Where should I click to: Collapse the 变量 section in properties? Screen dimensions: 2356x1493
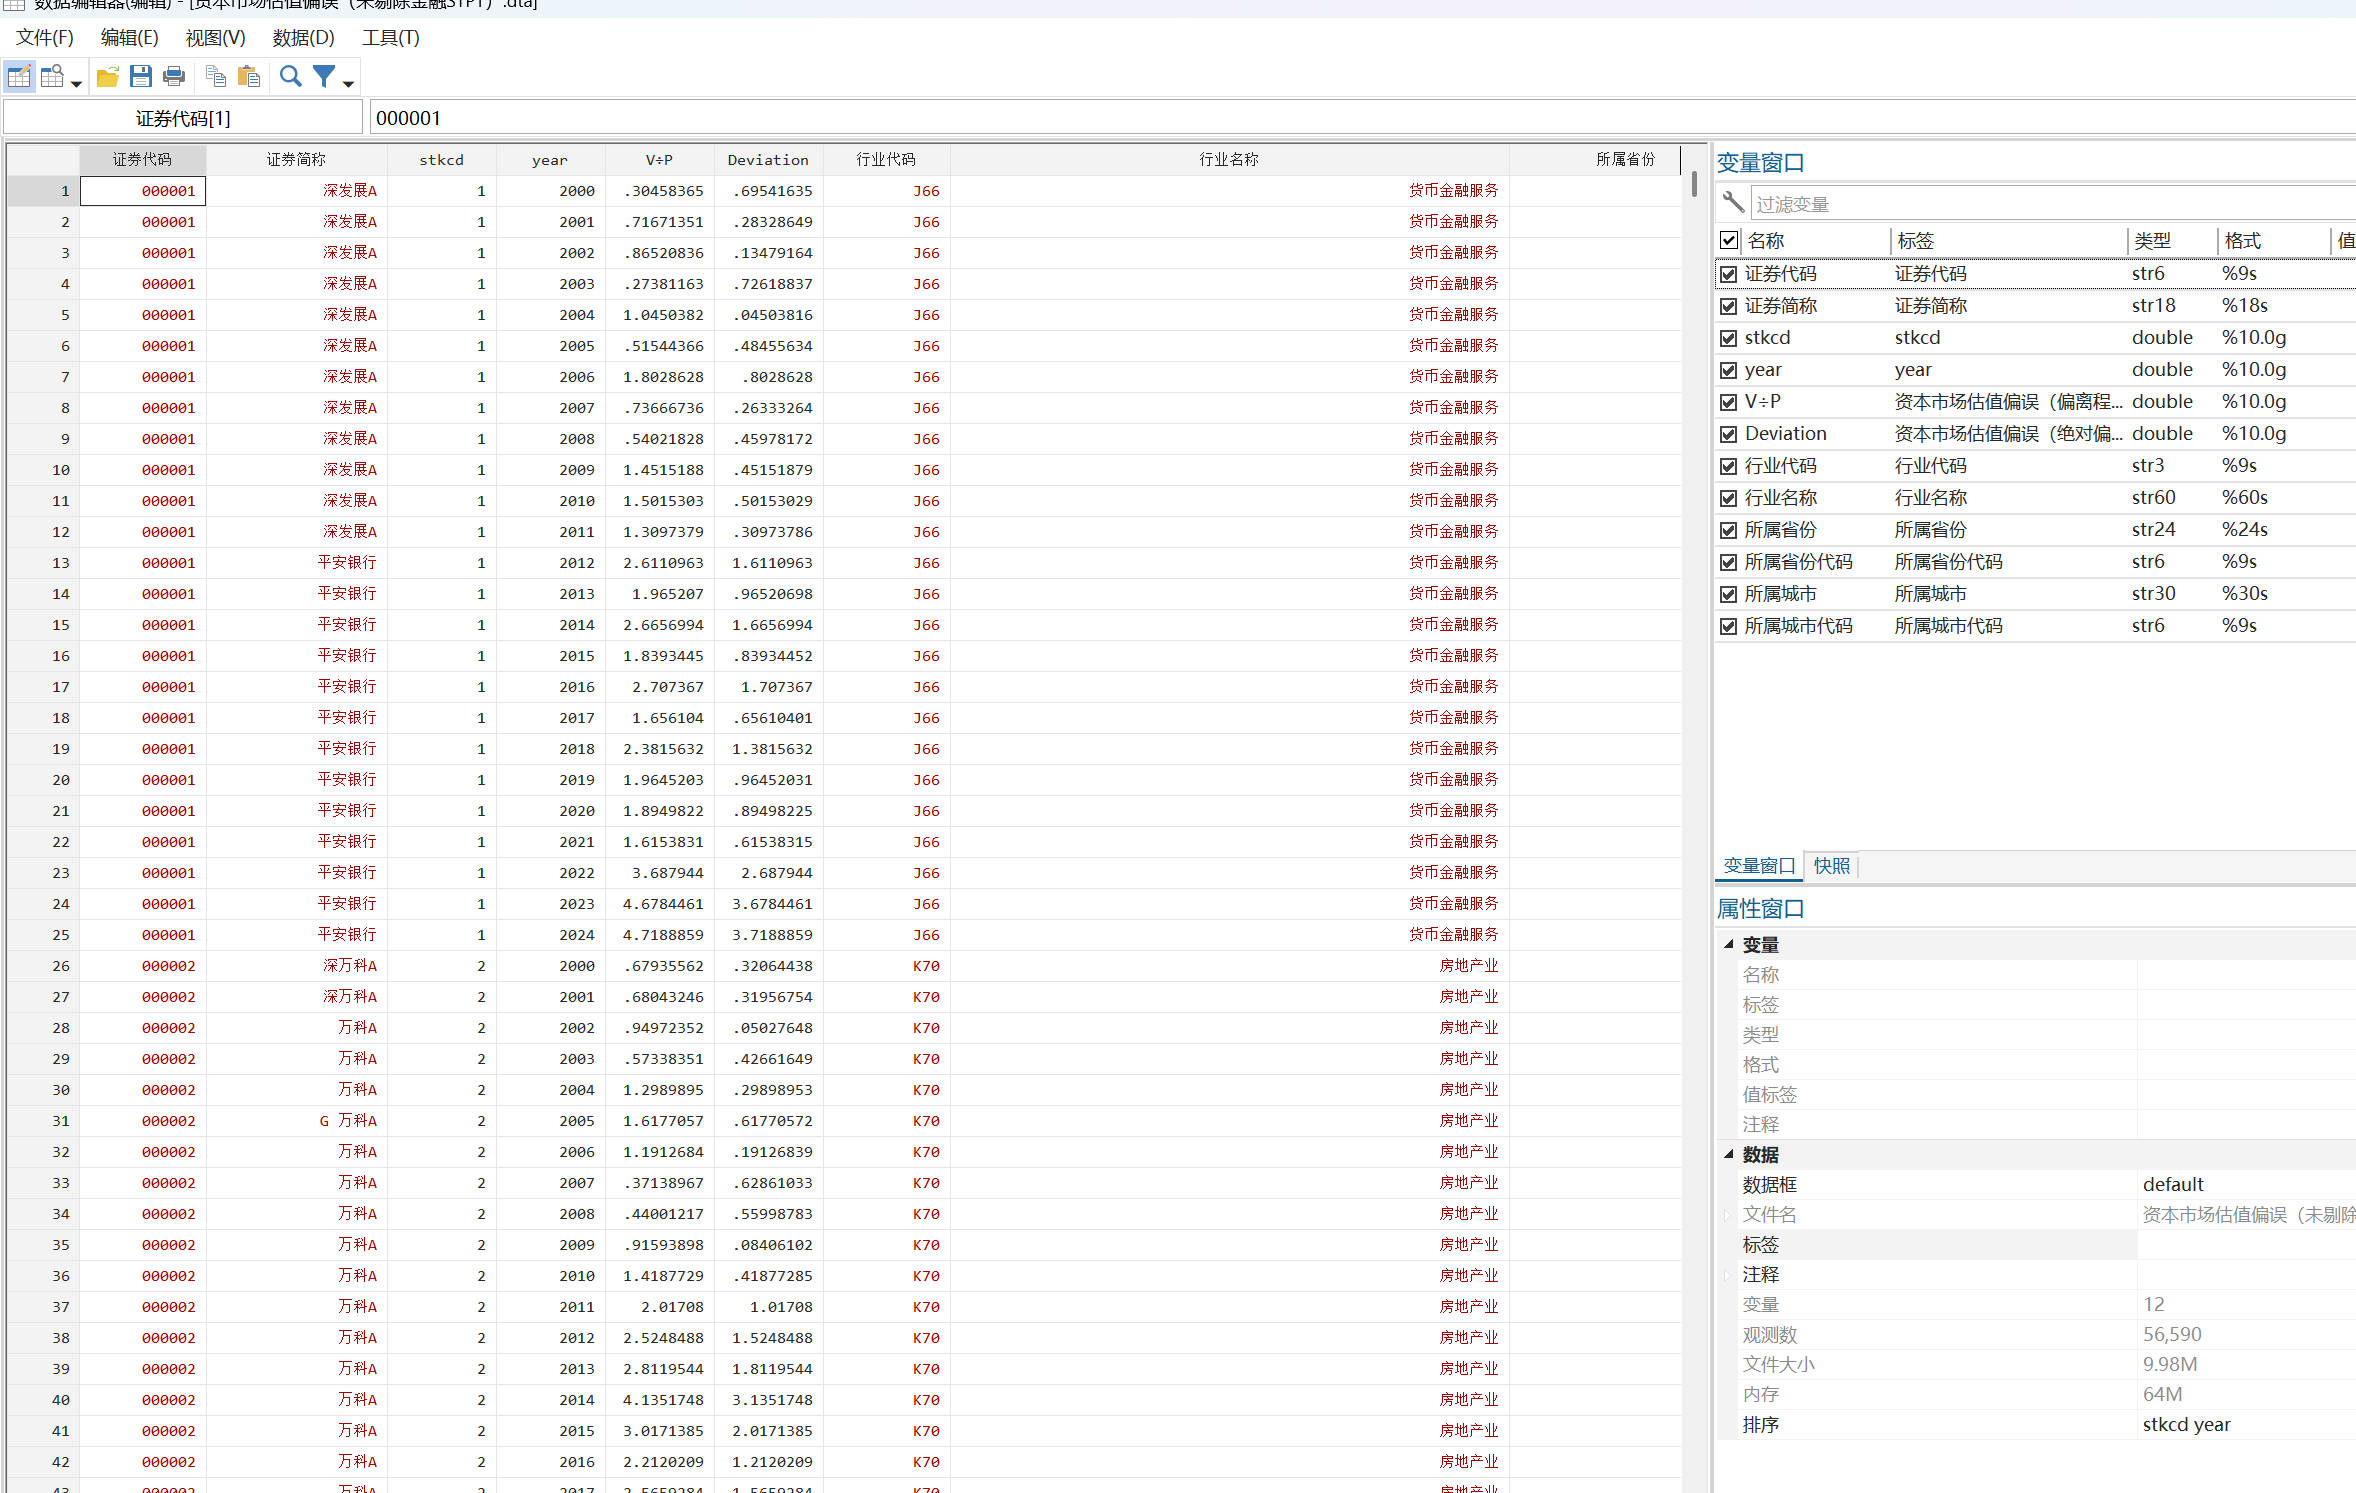coord(1729,944)
